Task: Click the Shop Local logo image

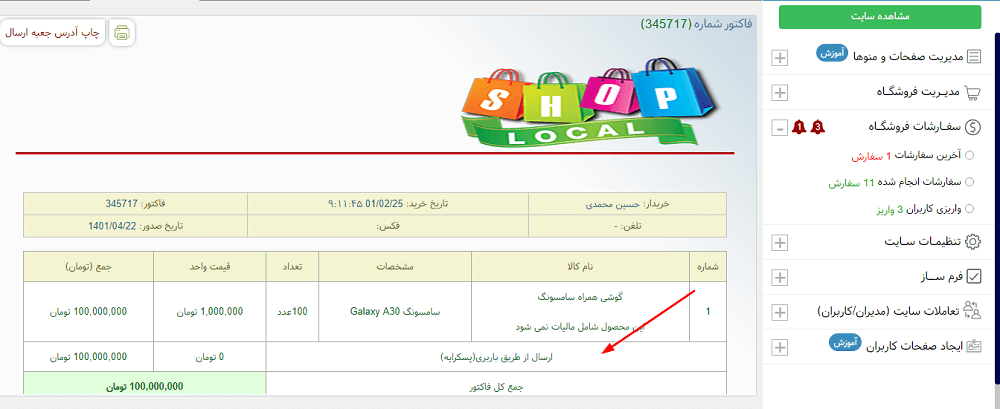Action: click(572, 100)
